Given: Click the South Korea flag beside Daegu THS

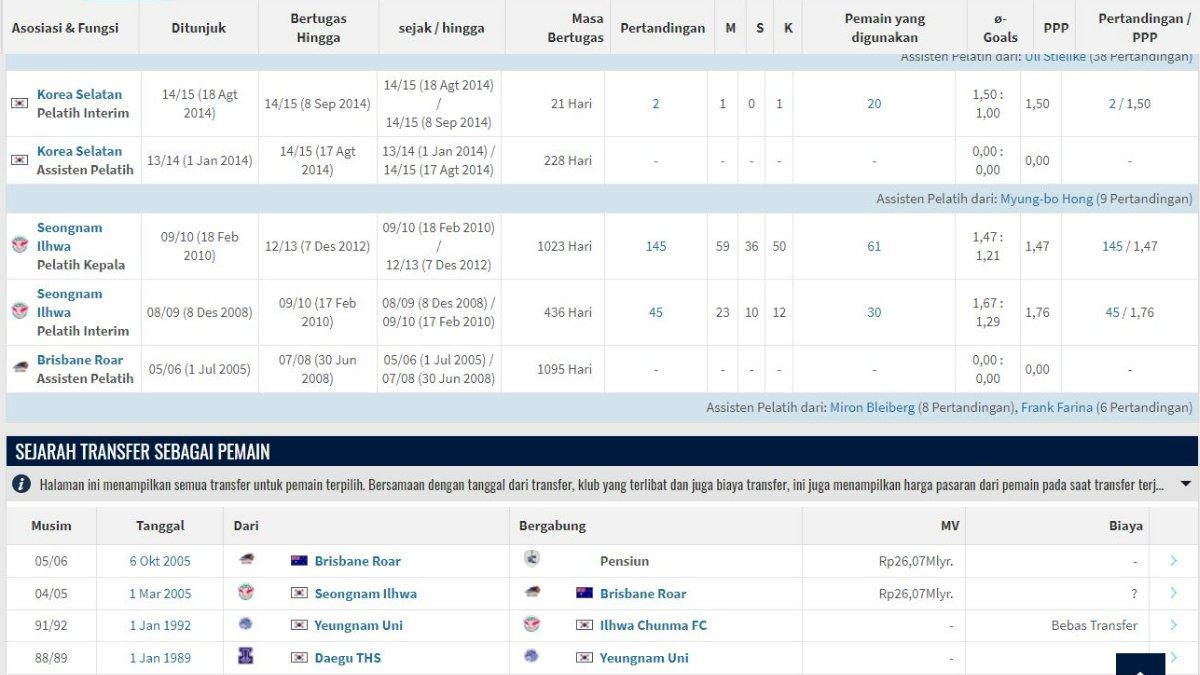Looking at the screenshot, I should [299, 658].
